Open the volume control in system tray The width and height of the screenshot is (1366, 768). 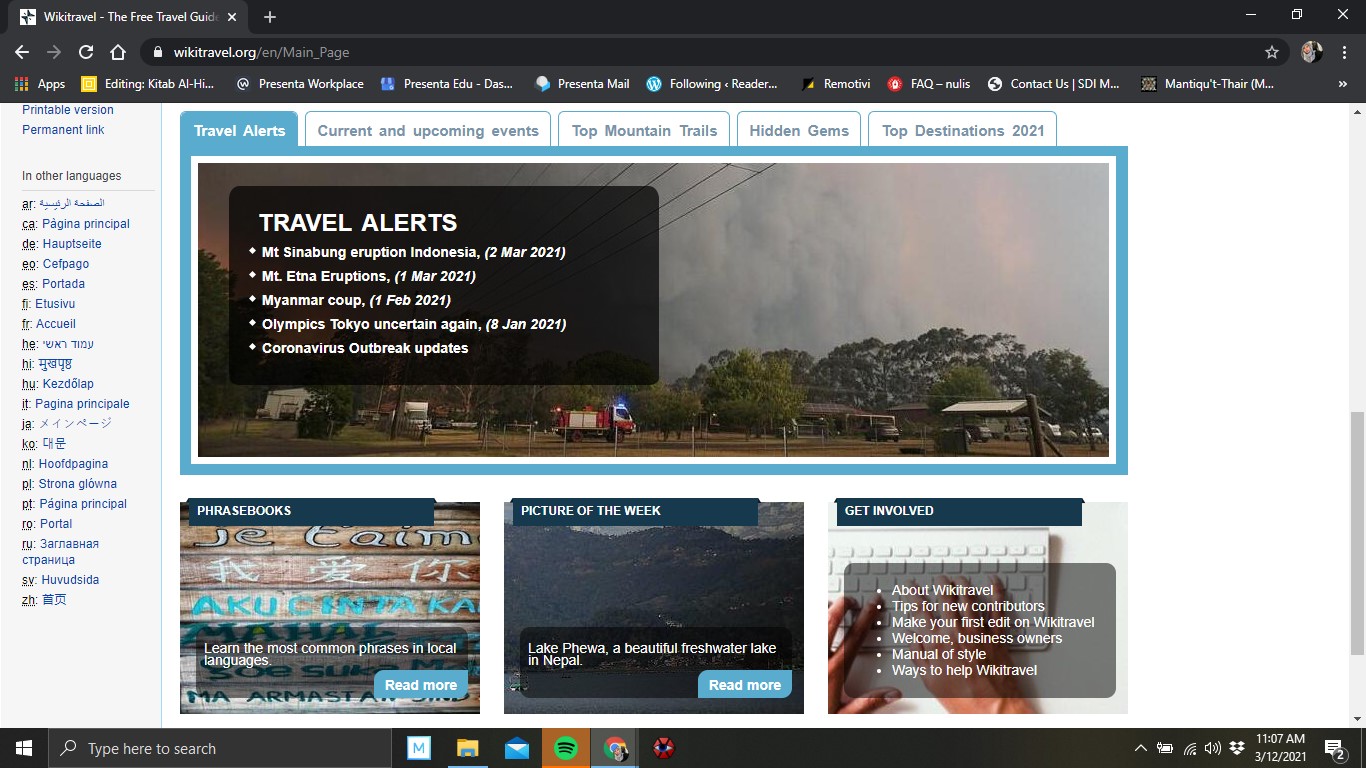pyautogui.click(x=1213, y=748)
